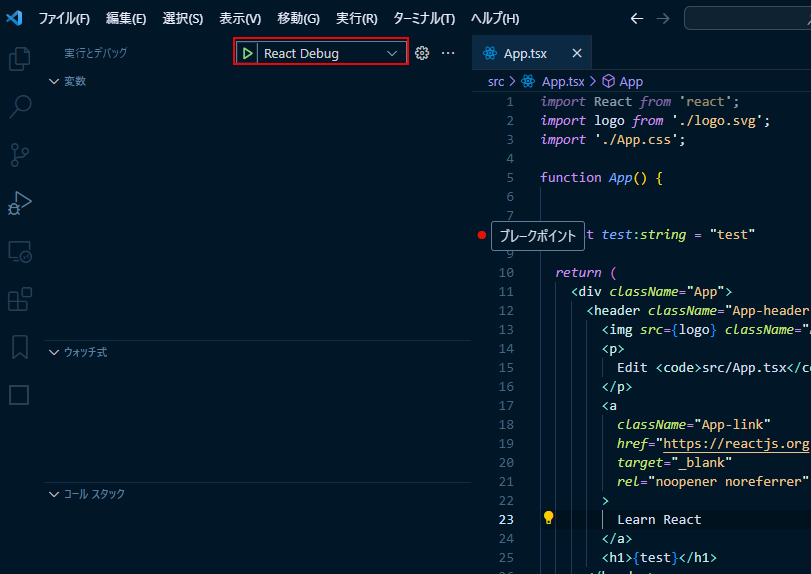Click the src breadcrumb segment
811x574 pixels.
click(x=495, y=82)
